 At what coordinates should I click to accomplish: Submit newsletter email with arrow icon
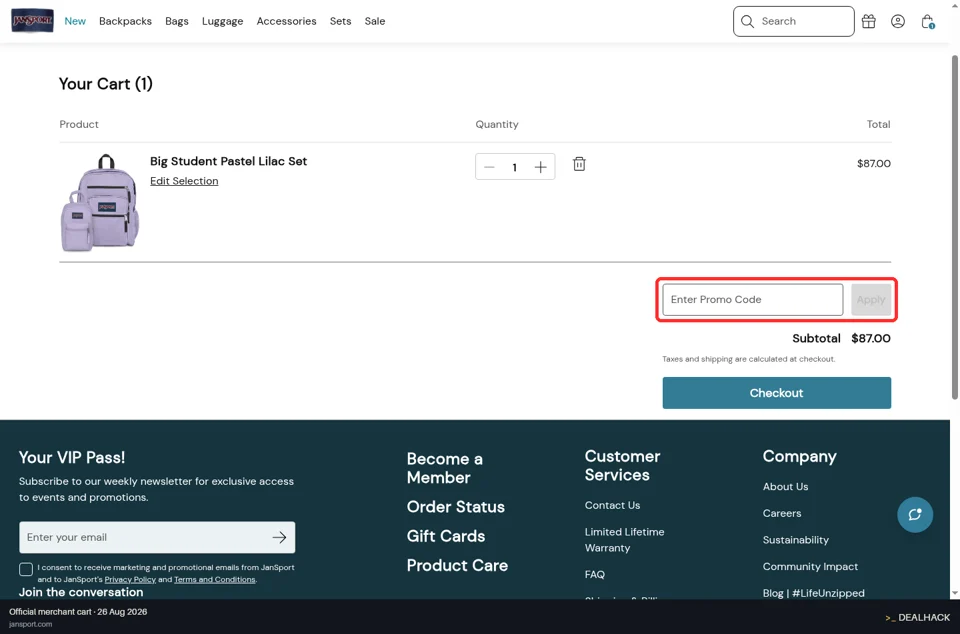279,537
